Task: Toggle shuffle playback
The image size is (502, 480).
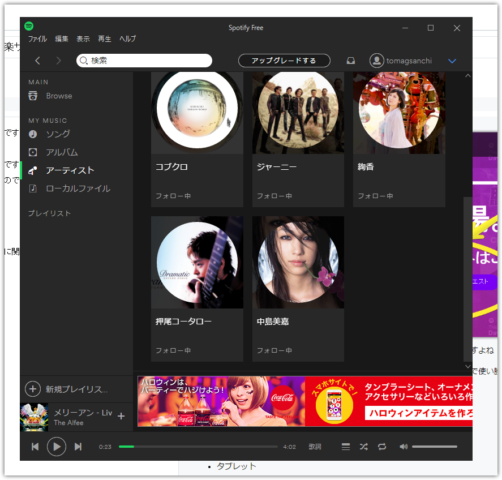Action: 364,447
